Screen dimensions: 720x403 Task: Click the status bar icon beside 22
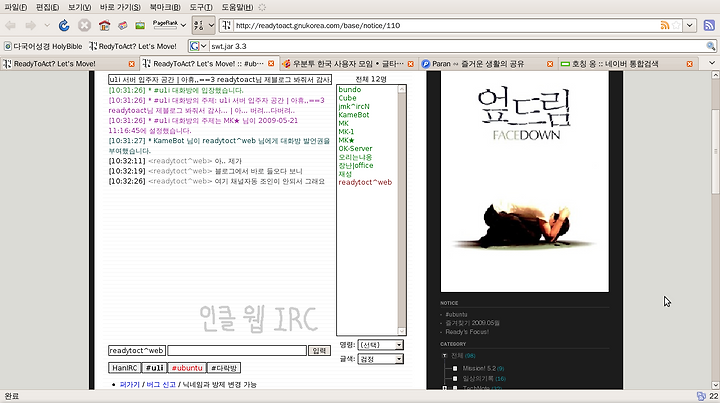point(701,396)
